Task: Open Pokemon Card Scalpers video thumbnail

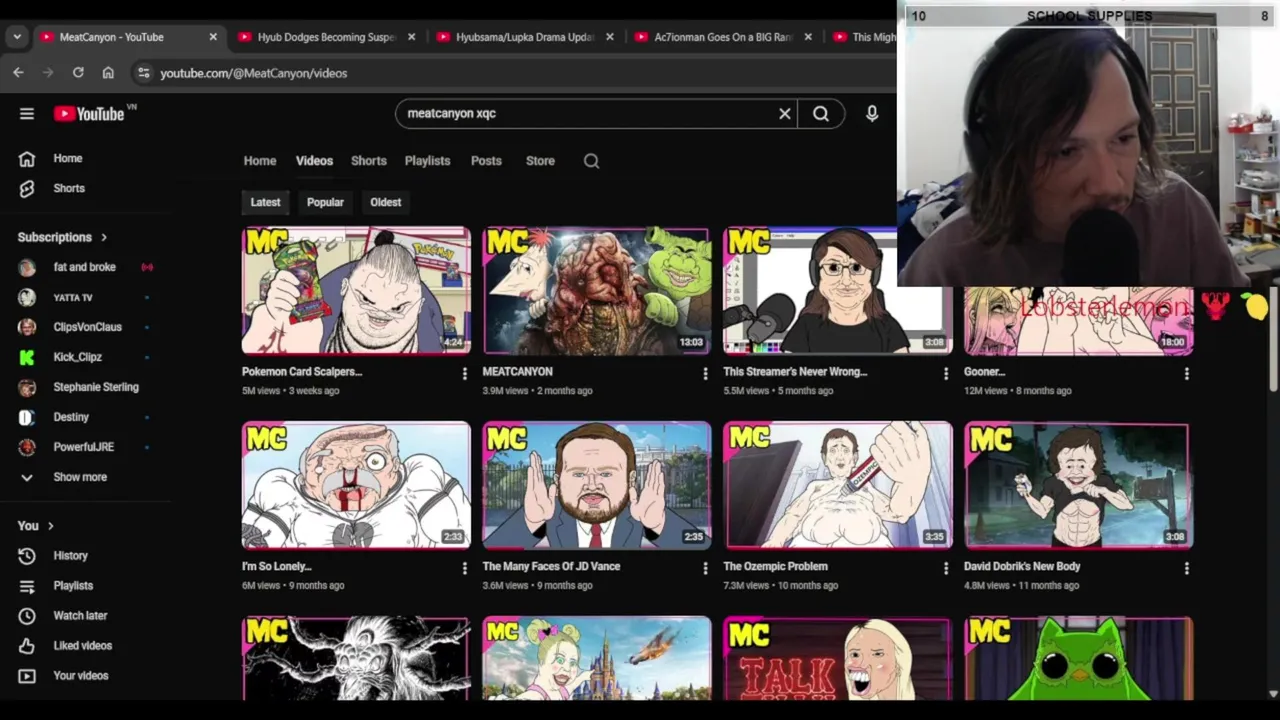Action: (x=356, y=291)
